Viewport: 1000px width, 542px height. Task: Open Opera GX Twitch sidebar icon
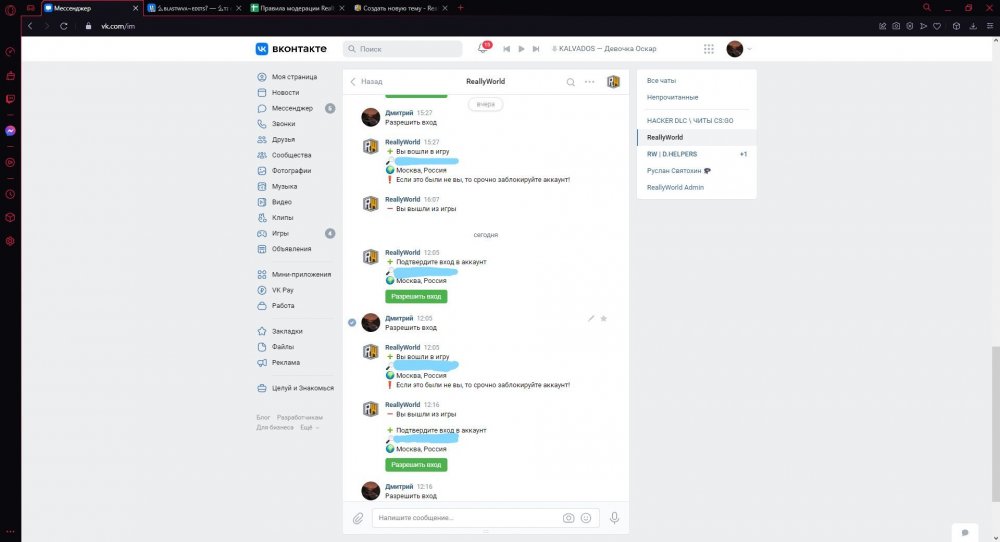pyautogui.click(x=10, y=99)
